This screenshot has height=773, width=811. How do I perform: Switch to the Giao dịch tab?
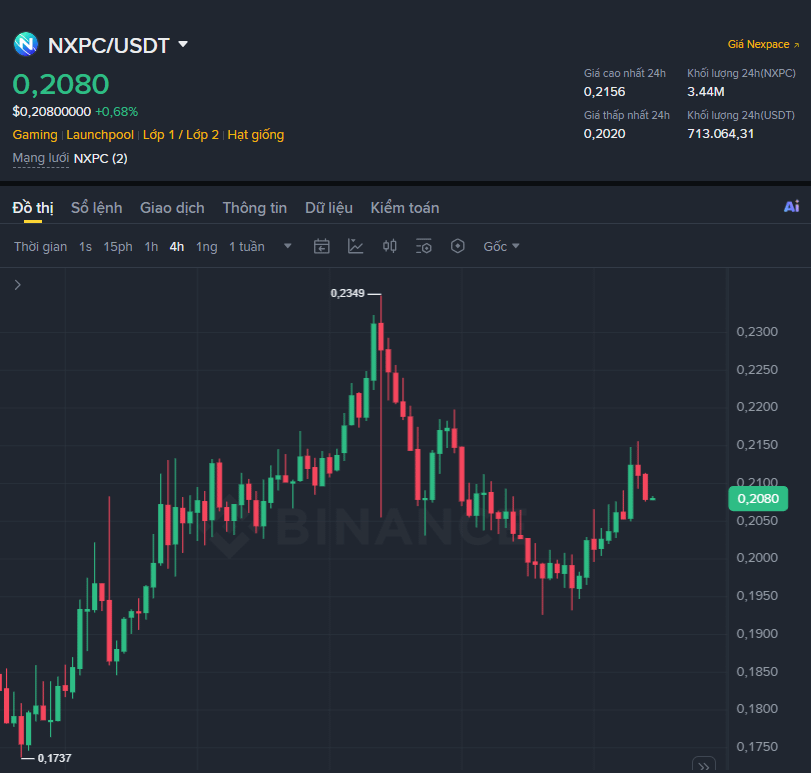click(172, 208)
